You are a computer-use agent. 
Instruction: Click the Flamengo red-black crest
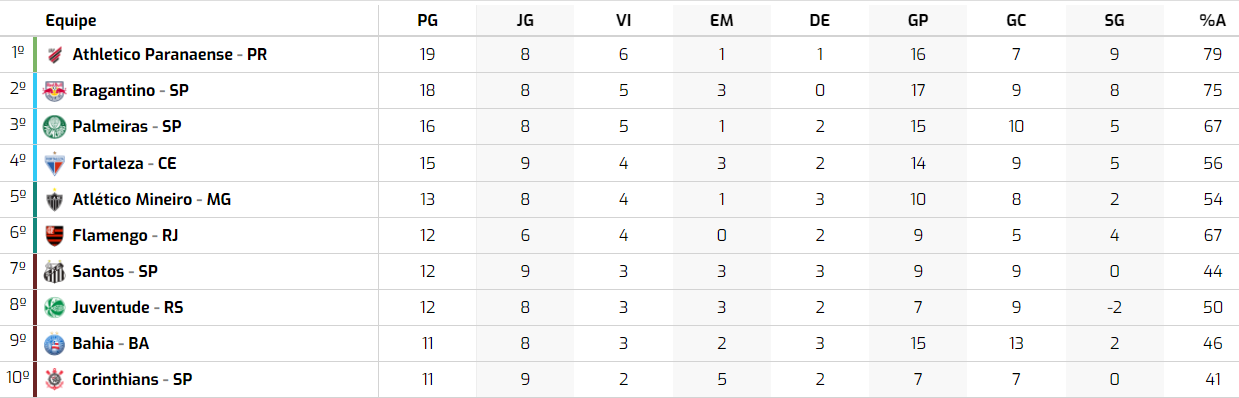tap(54, 235)
